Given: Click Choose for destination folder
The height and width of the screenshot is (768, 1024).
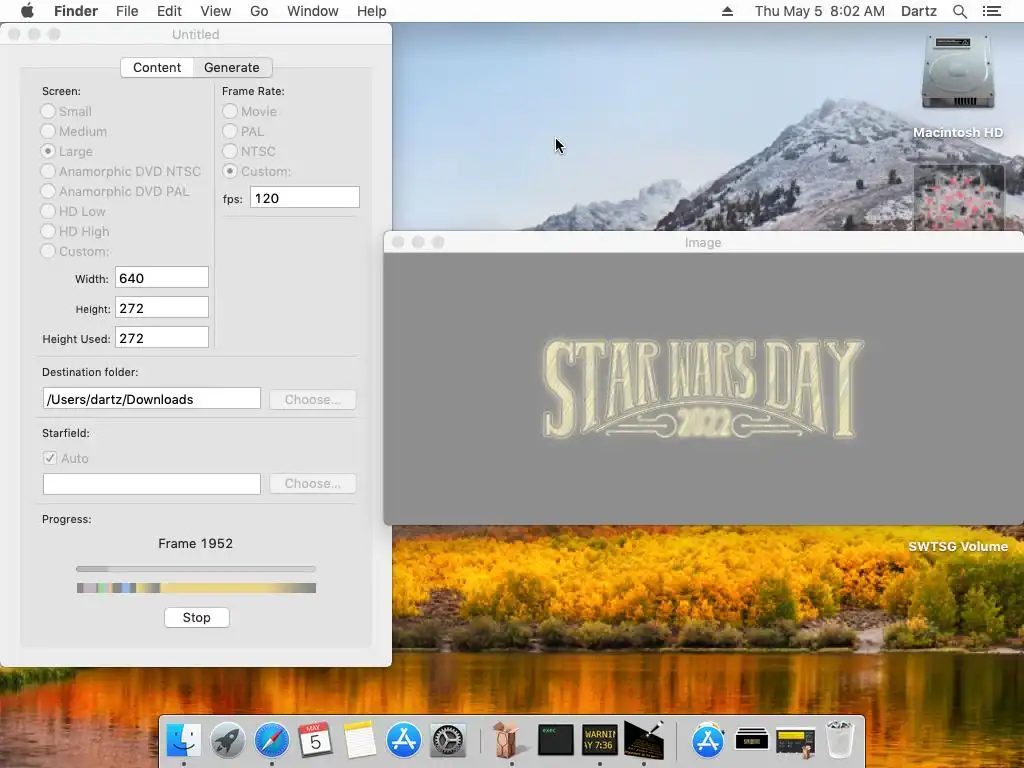Looking at the screenshot, I should click(x=313, y=399).
